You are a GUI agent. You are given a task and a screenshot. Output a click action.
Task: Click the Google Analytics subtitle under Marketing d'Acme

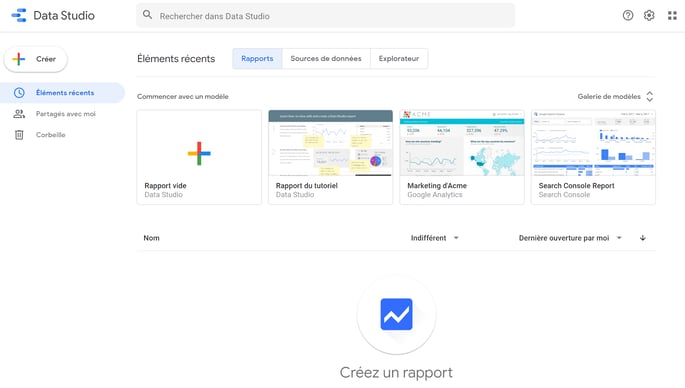[x=435, y=195]
